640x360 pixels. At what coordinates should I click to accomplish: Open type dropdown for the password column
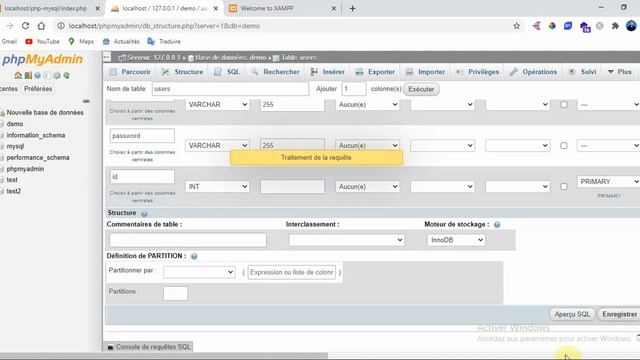217,145
